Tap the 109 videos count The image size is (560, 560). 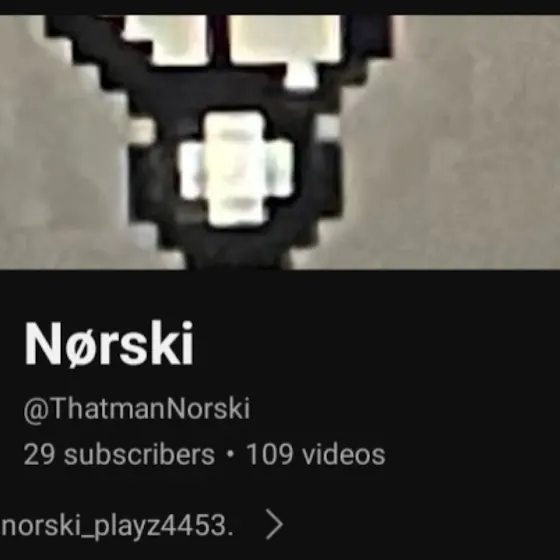click(x=316, y=454)
